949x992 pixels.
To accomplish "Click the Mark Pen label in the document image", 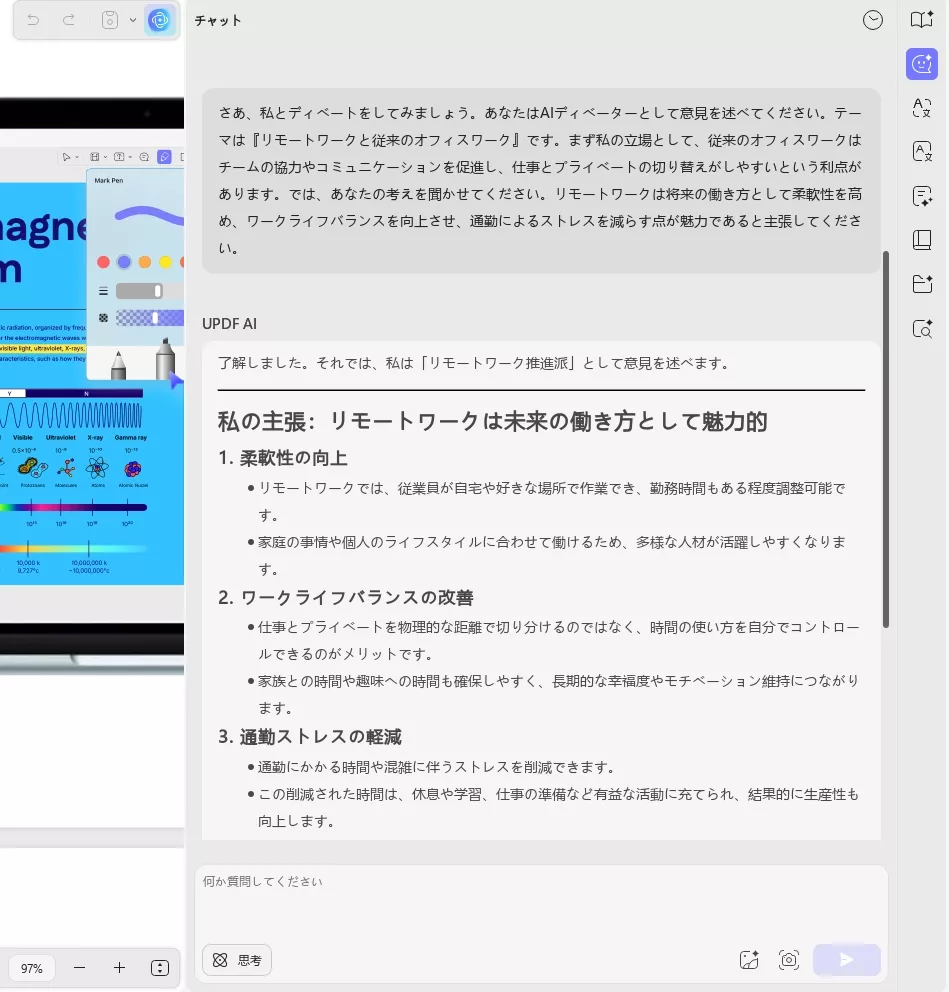I will click(x=109, y=180).
